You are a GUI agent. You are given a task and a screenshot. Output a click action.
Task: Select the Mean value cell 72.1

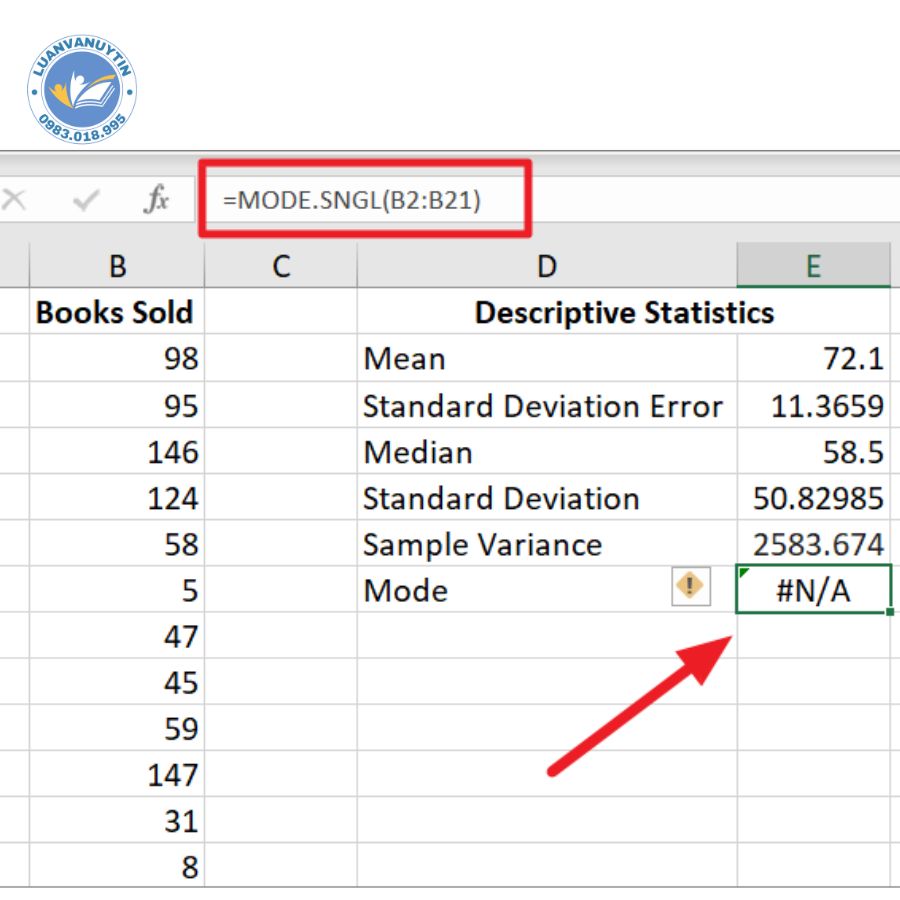tap(813, 359)
